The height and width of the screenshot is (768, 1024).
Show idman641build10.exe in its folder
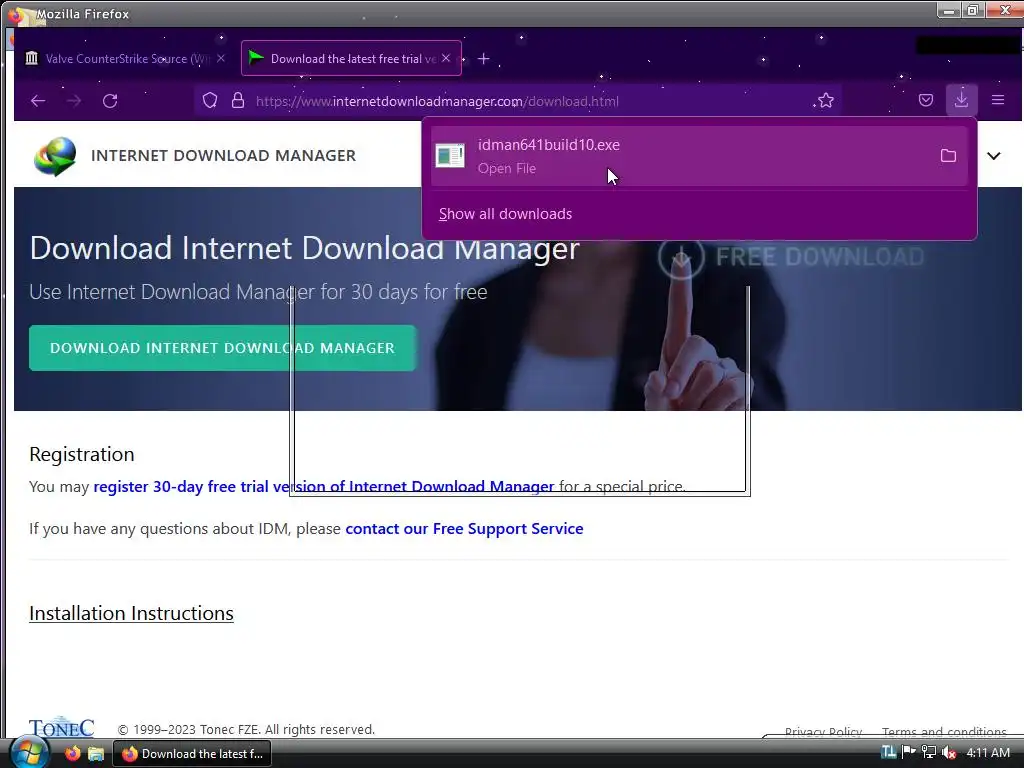pos(948,155)
